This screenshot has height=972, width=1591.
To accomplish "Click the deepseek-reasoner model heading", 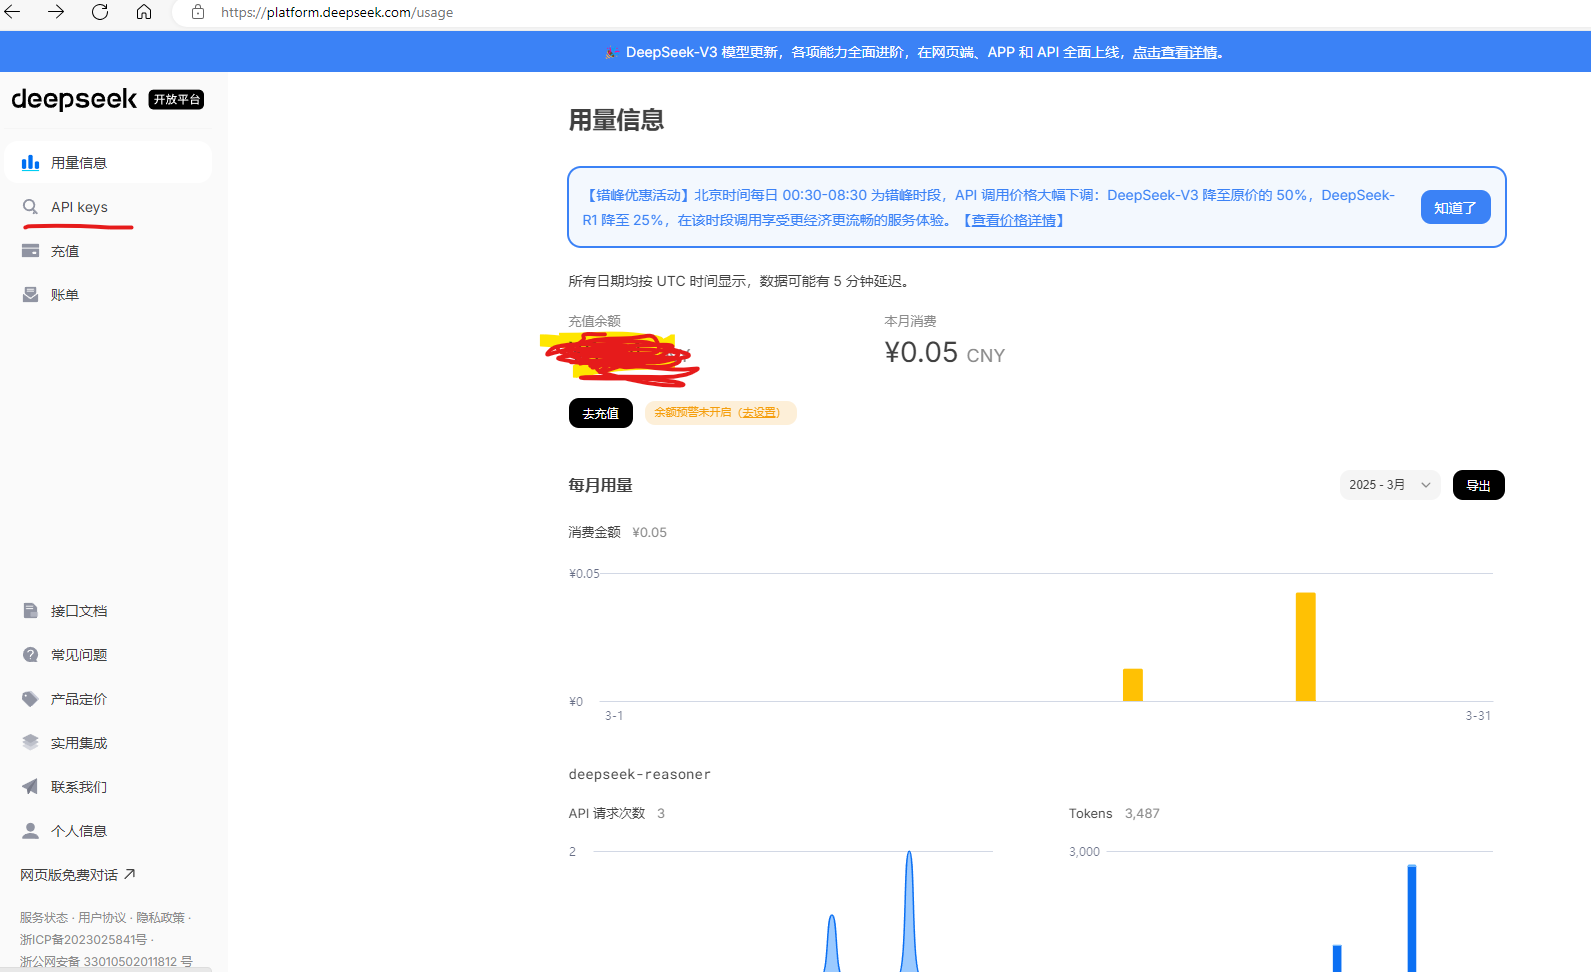I will point(640,774).
